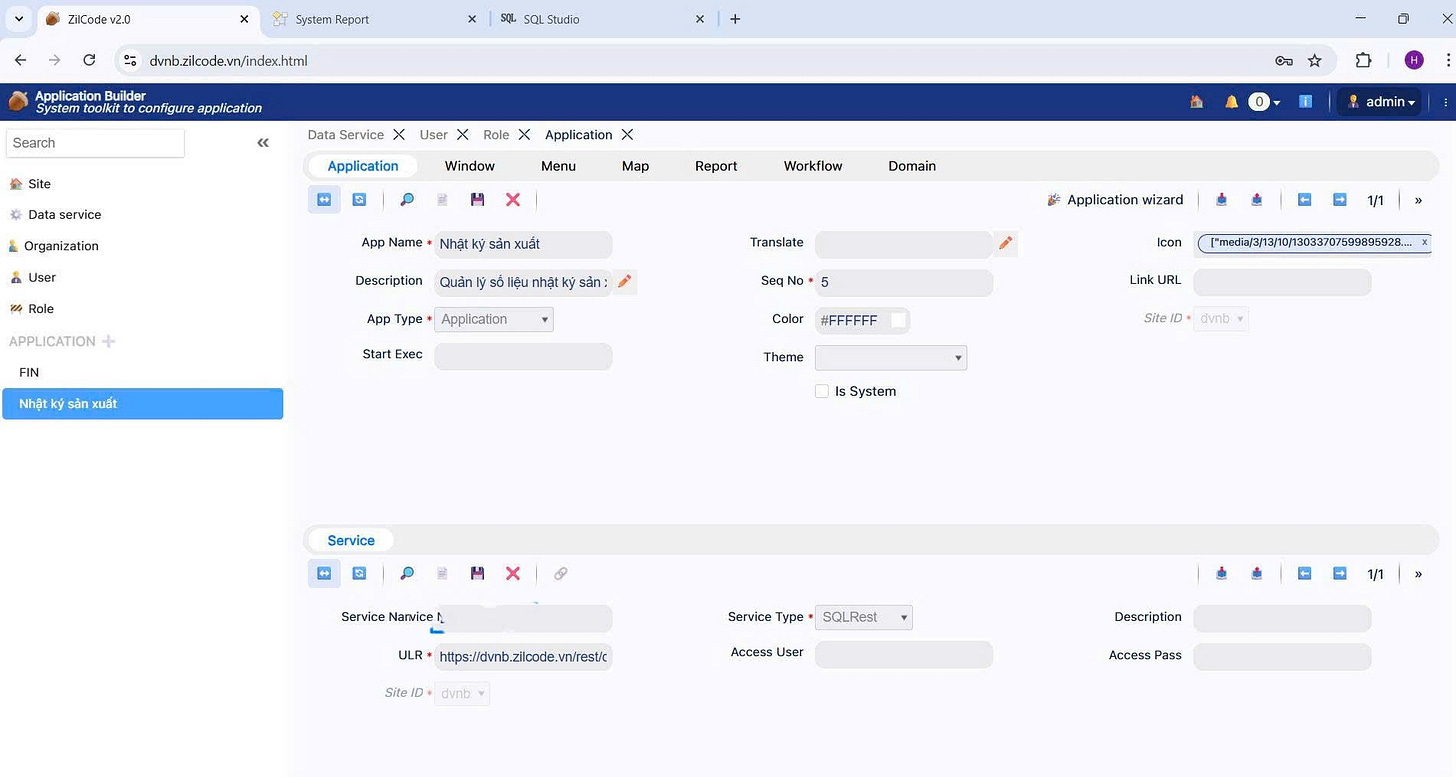Bookmark this page with star icon
The width and height of the screenshot is (1456, 777).
1315,61
